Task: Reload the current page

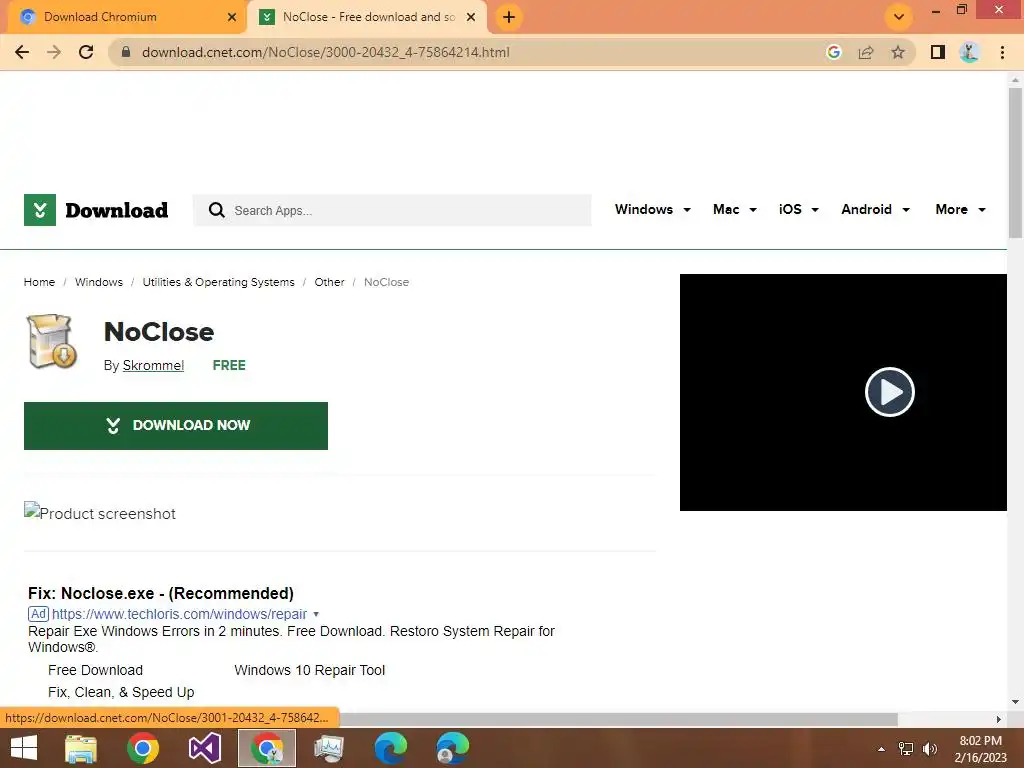Action: tap(86, 52)
